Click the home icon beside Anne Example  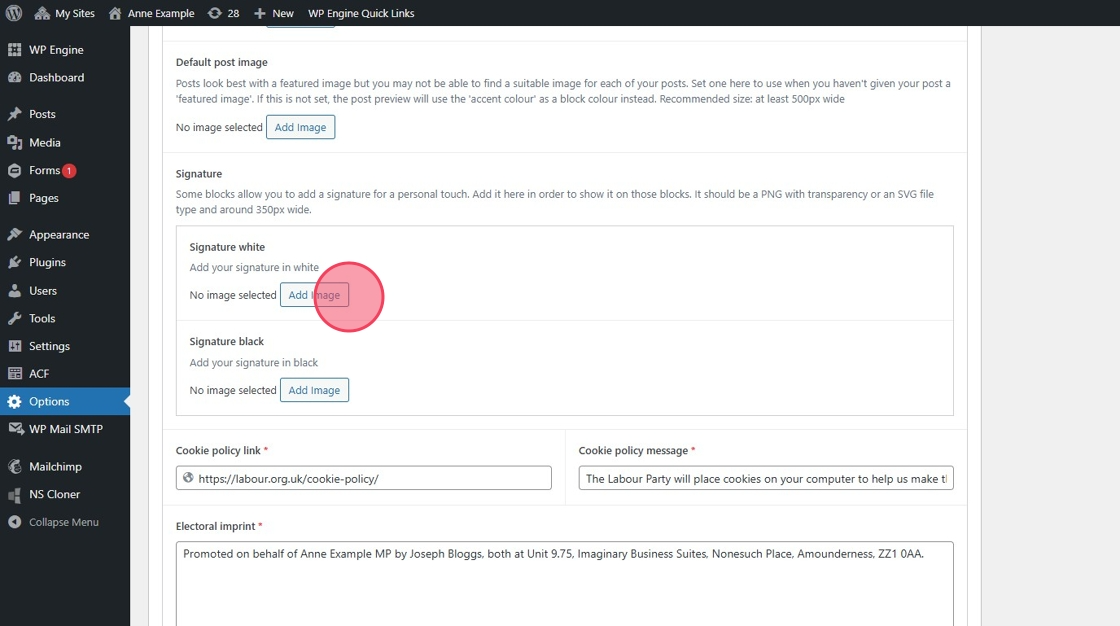pyautogui.click(x=115, y=13)
